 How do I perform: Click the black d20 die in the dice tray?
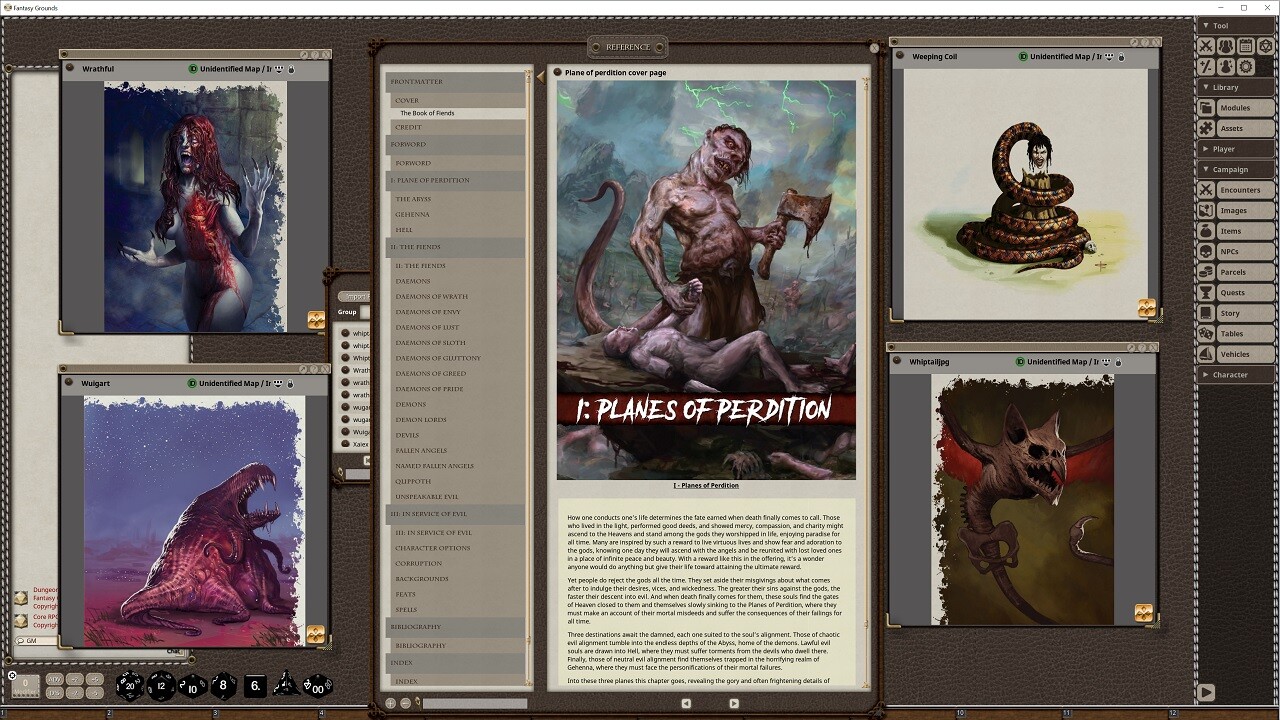[128, 685]
